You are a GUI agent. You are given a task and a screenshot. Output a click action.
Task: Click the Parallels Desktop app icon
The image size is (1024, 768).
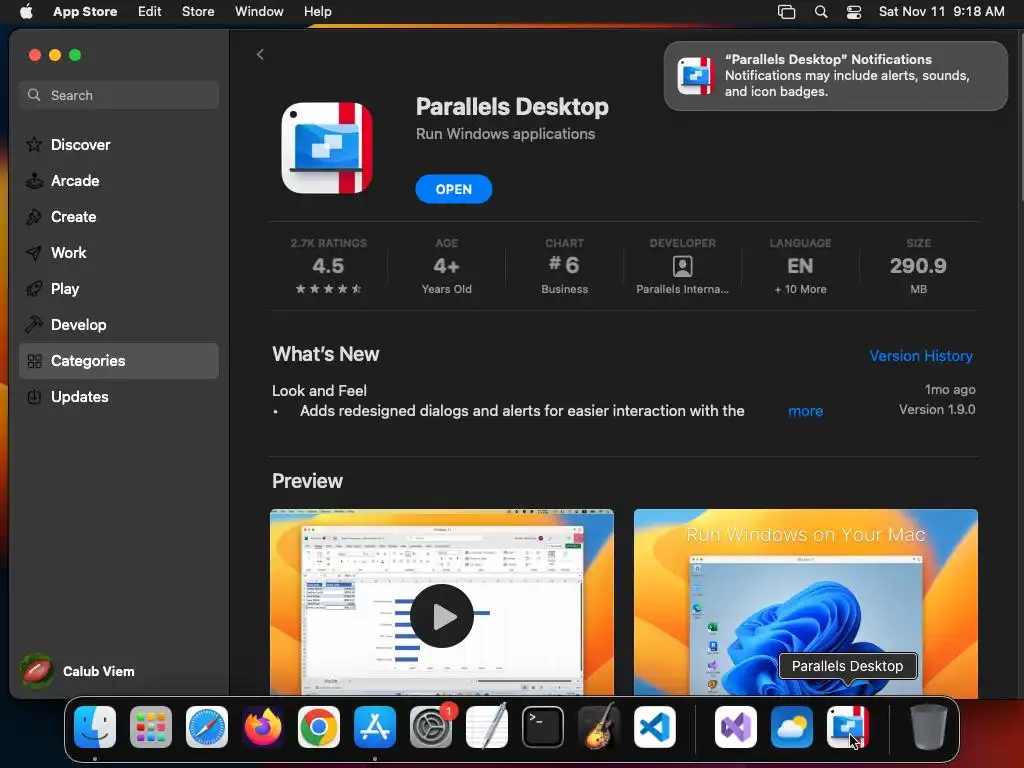point(327,148)
